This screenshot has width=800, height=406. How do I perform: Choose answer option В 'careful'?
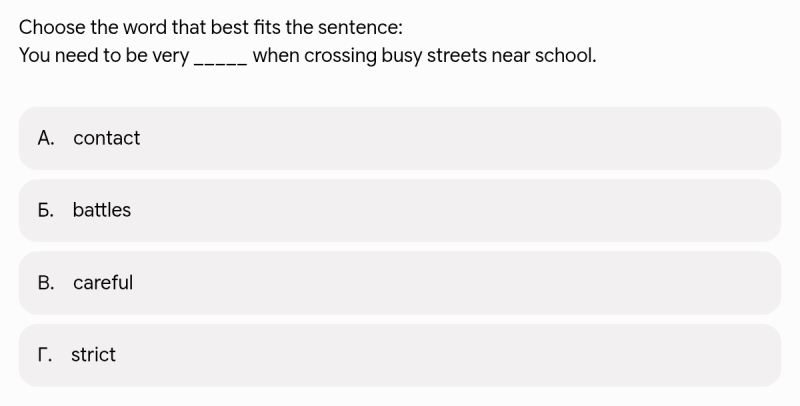400,283
